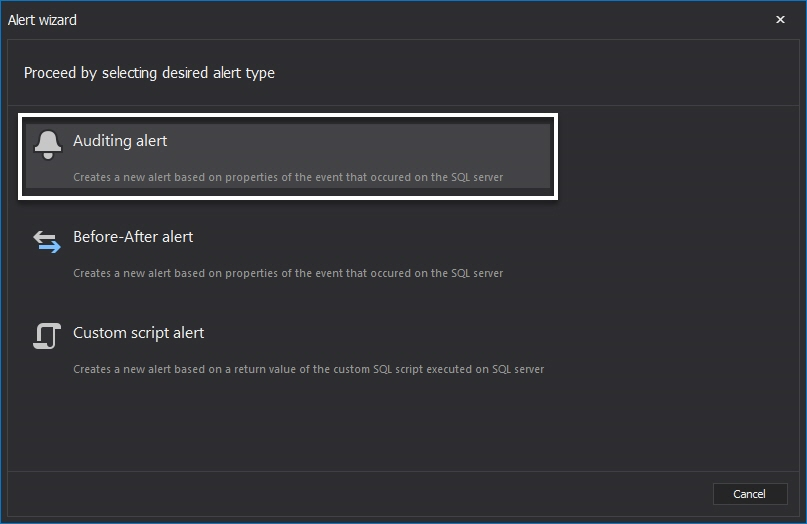
Task: Click the Before-After double arrows icon
Action: [x=47, y=241]
